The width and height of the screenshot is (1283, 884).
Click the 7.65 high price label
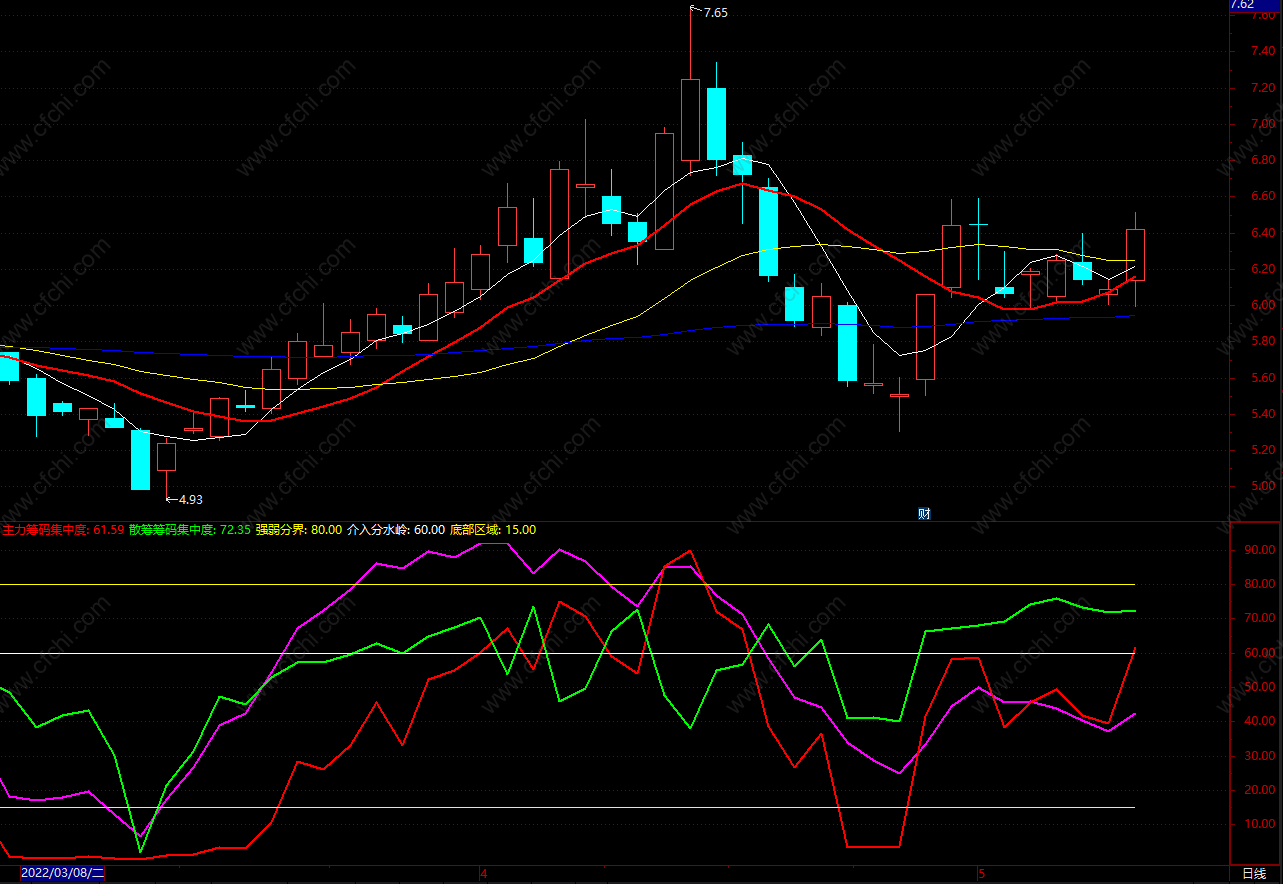715,13
